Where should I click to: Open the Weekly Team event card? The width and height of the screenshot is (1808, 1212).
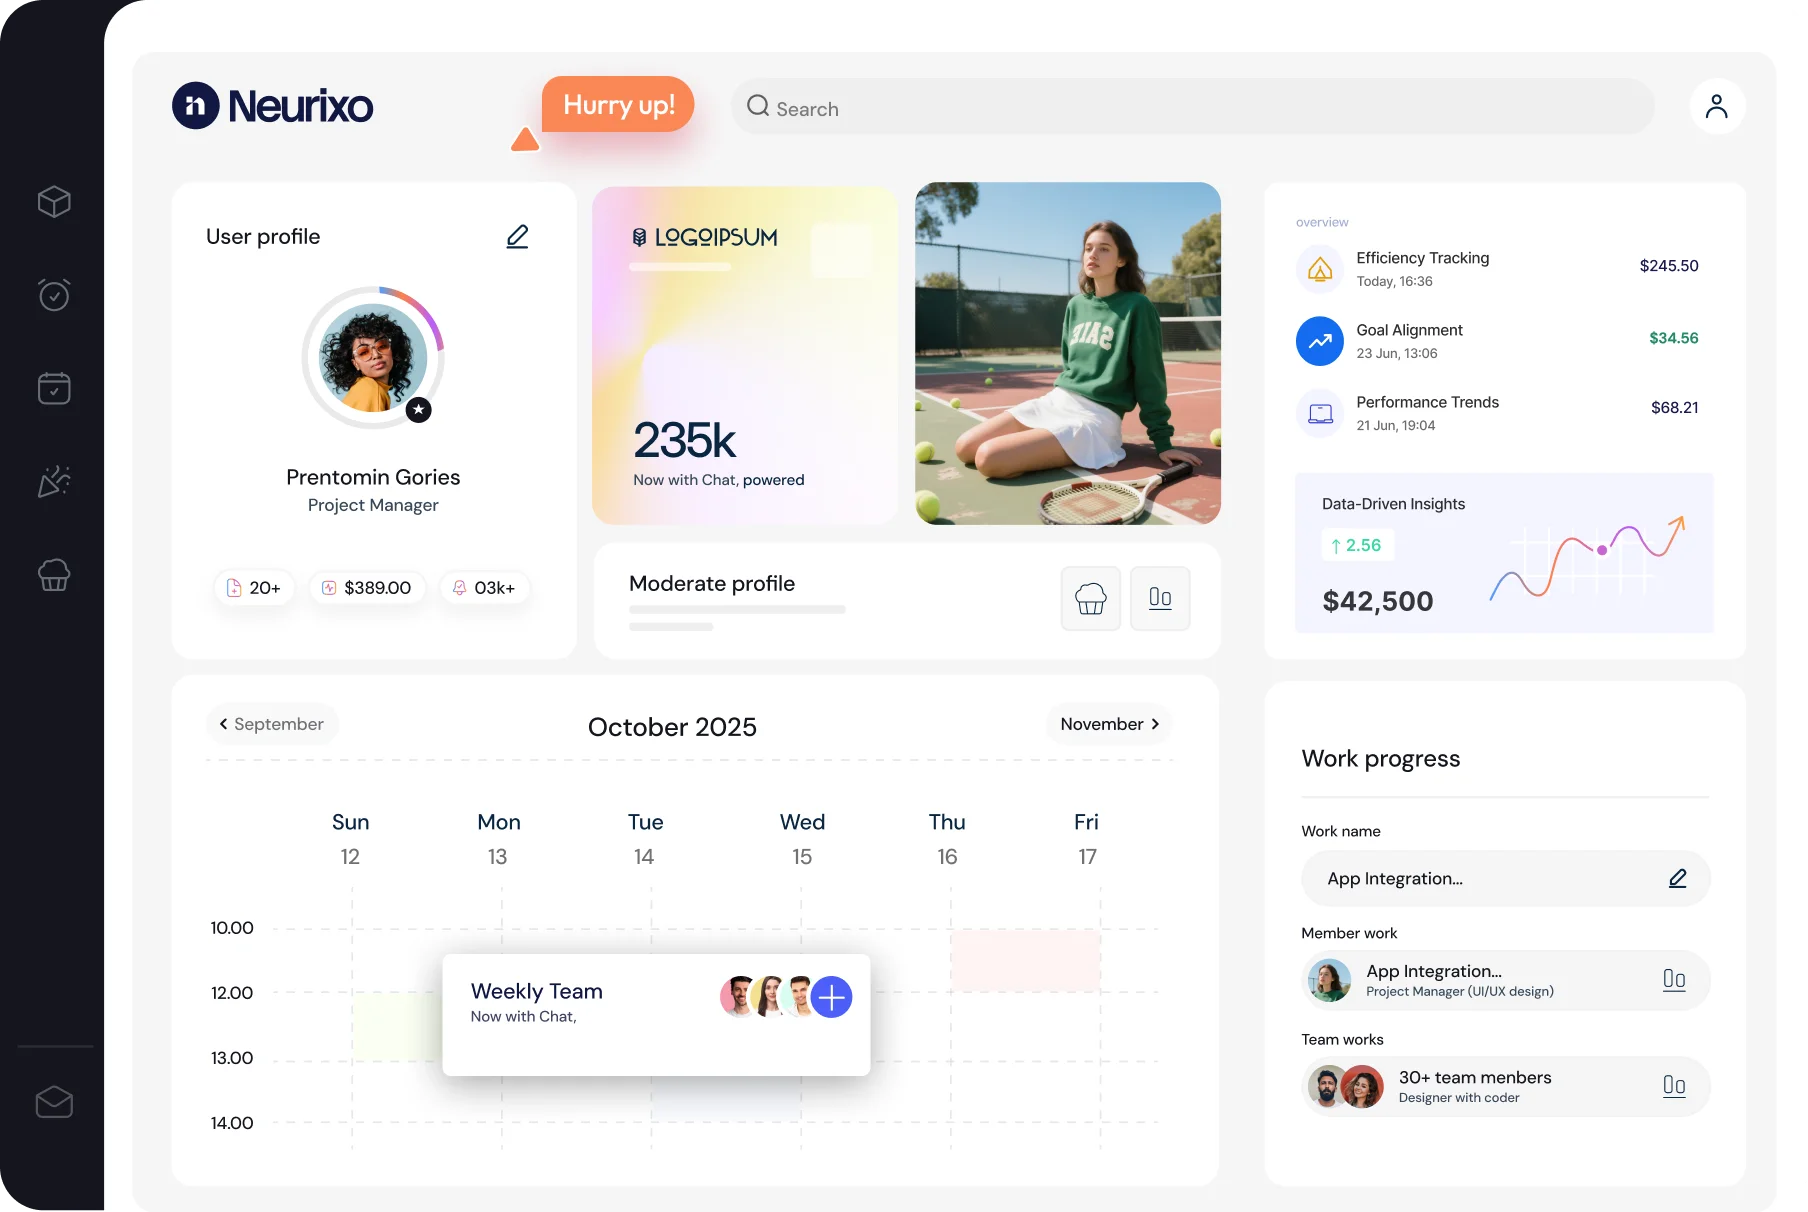656,1015
